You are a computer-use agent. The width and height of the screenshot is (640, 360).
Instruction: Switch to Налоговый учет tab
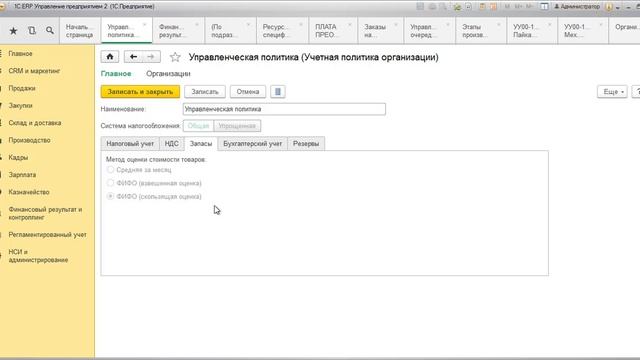(x=130, y=144)
